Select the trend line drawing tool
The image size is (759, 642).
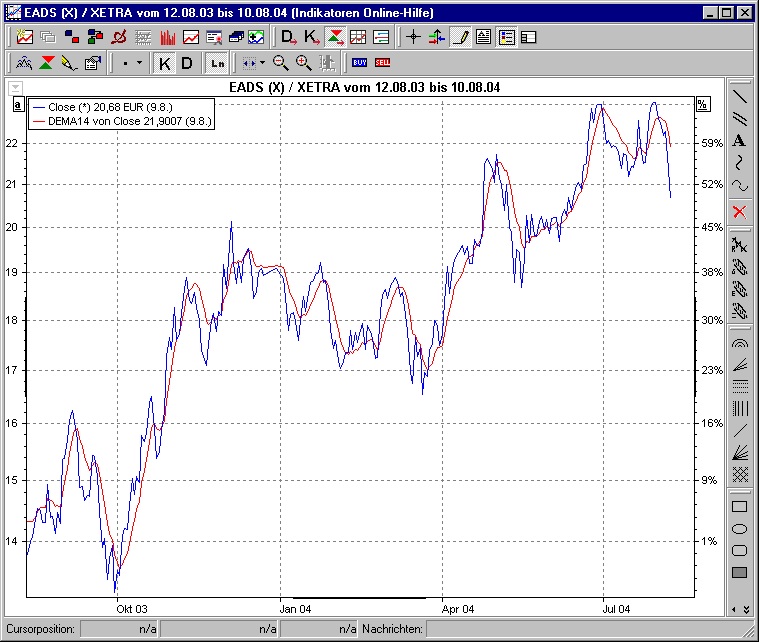(x=740, y=97)
